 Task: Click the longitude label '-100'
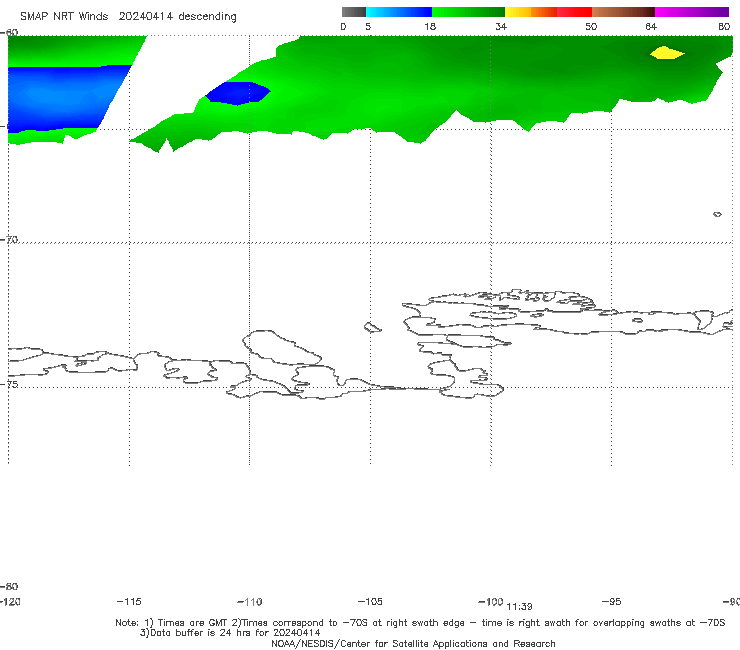(491, 602)
